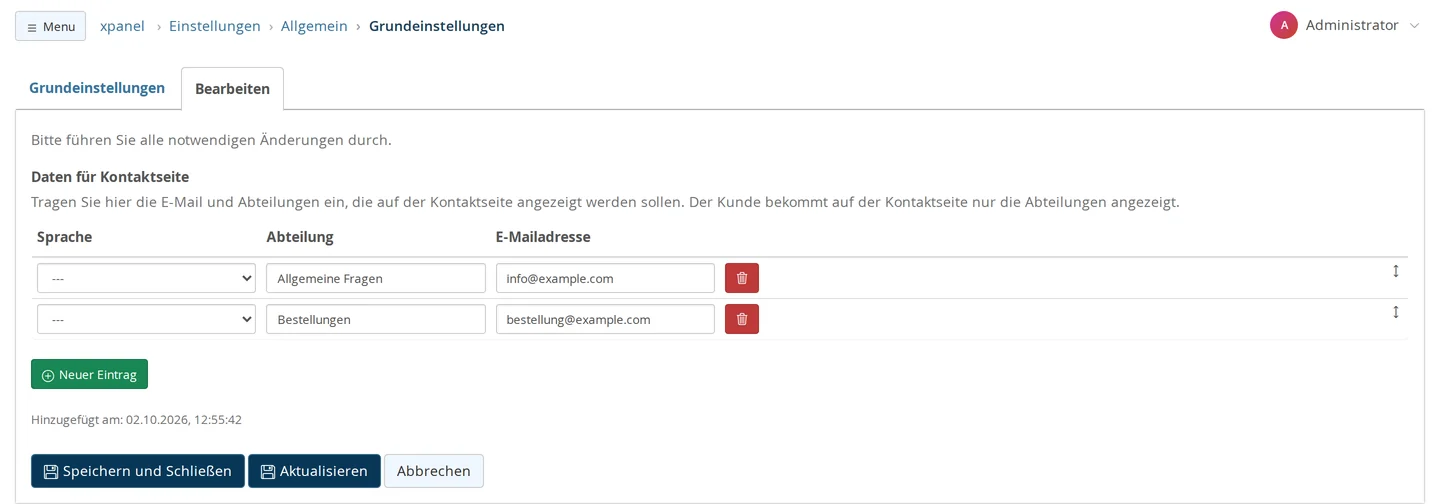Edit the Allgemeine Fragen department field
The height and width of the screenshot is (504, 1440).
click(376, 278)
